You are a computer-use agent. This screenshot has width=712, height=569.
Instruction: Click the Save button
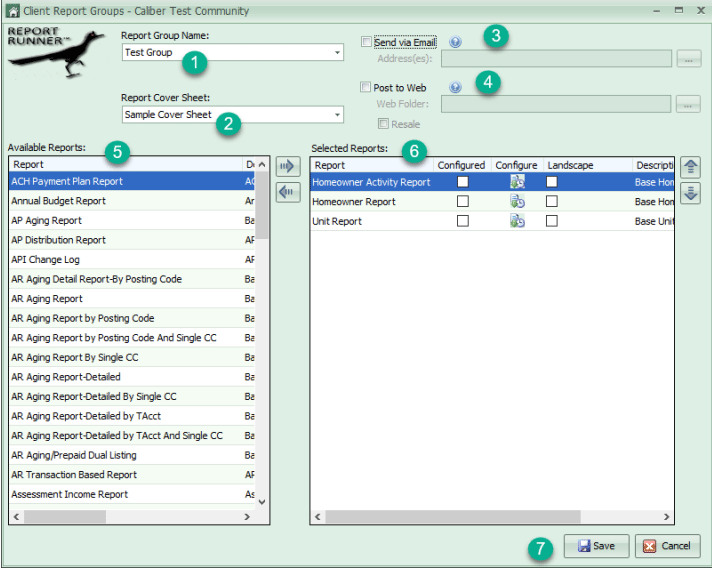point(596,546)
